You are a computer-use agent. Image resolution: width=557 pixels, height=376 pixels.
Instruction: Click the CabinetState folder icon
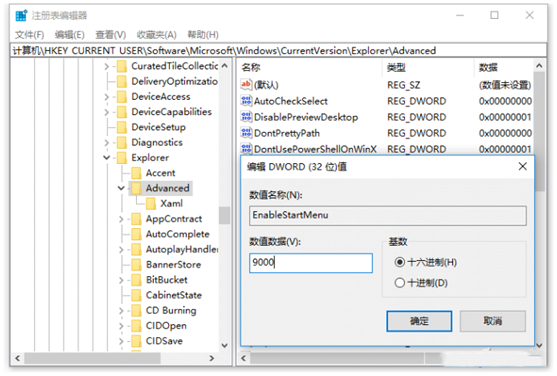tap(136, 295)
